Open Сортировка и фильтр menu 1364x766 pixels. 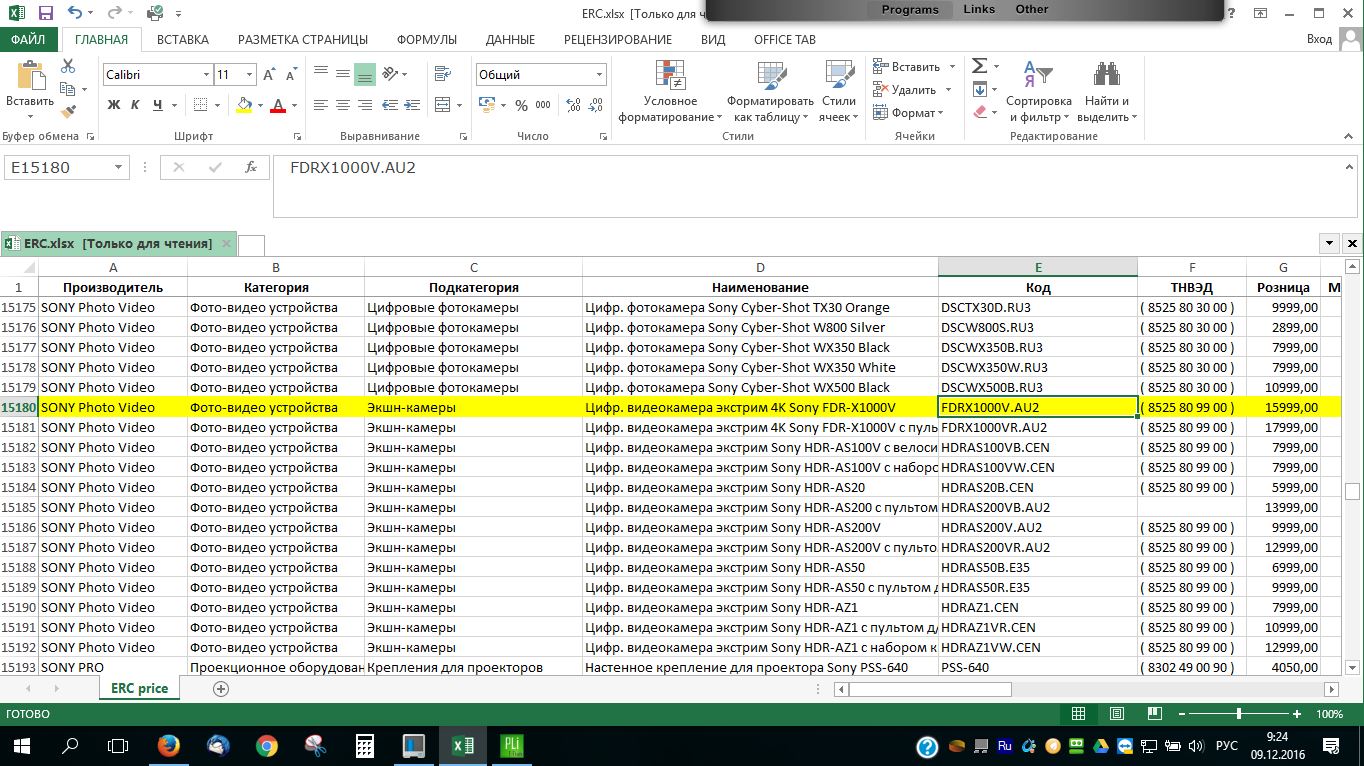click(1039, 92)
